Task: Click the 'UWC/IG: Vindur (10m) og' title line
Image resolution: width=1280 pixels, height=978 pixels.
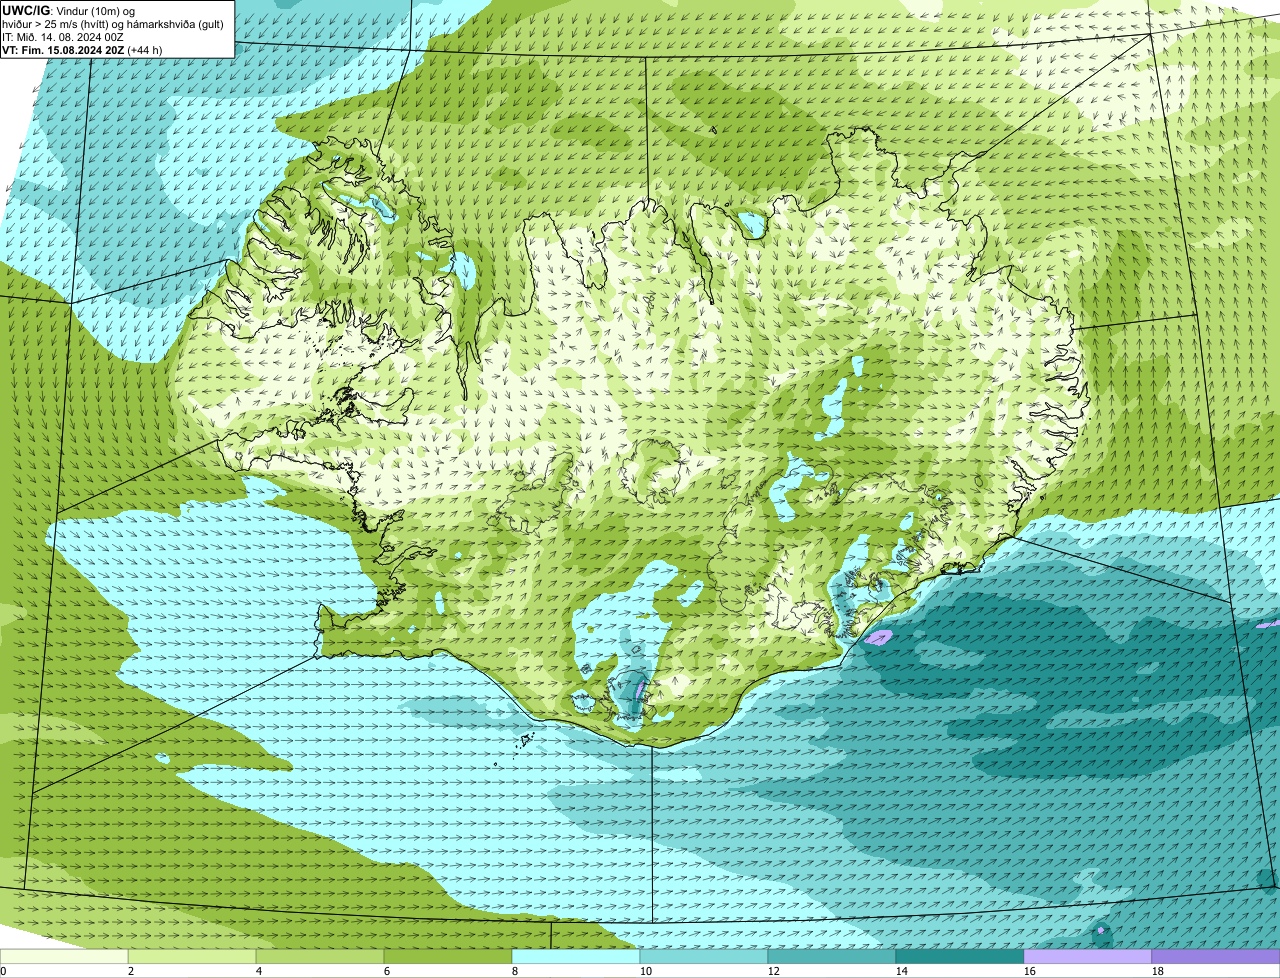Action: click(69, 10)
